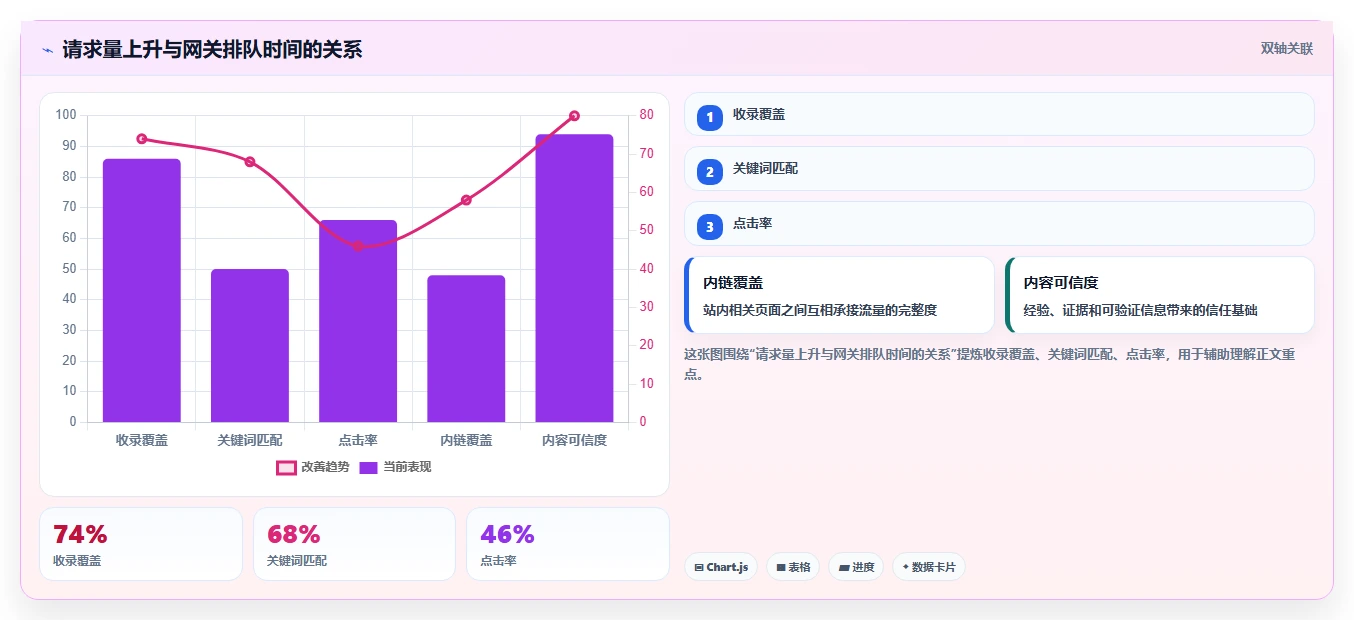The width and height of the screenshot is (1354, 620).
Task: Click the 进度 tag chip
Action: coord(856,567)
